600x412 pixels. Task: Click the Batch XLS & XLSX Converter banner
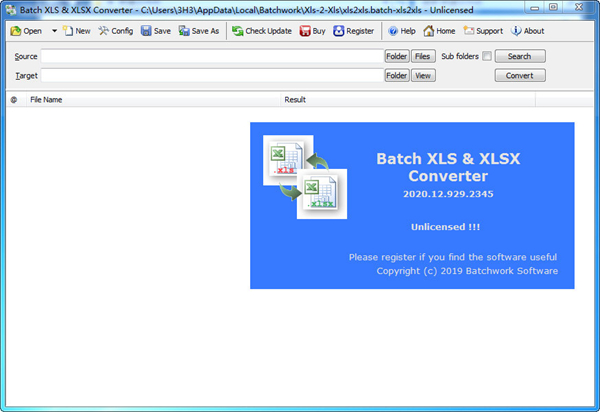412,205
